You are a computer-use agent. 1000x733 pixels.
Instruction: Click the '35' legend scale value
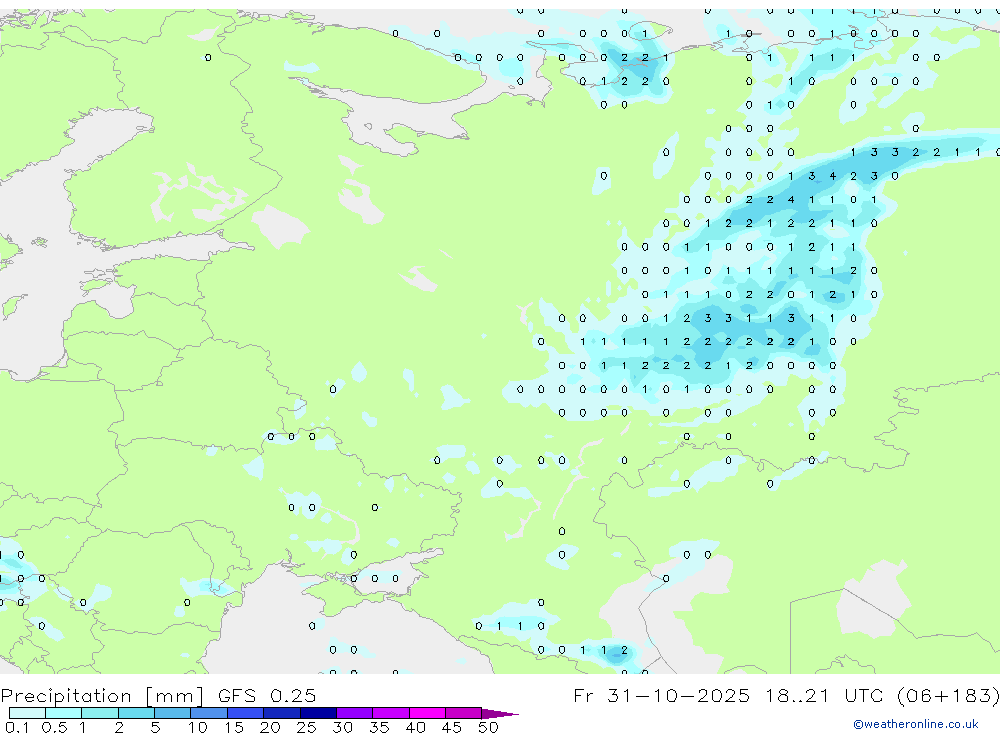point(379,727)
